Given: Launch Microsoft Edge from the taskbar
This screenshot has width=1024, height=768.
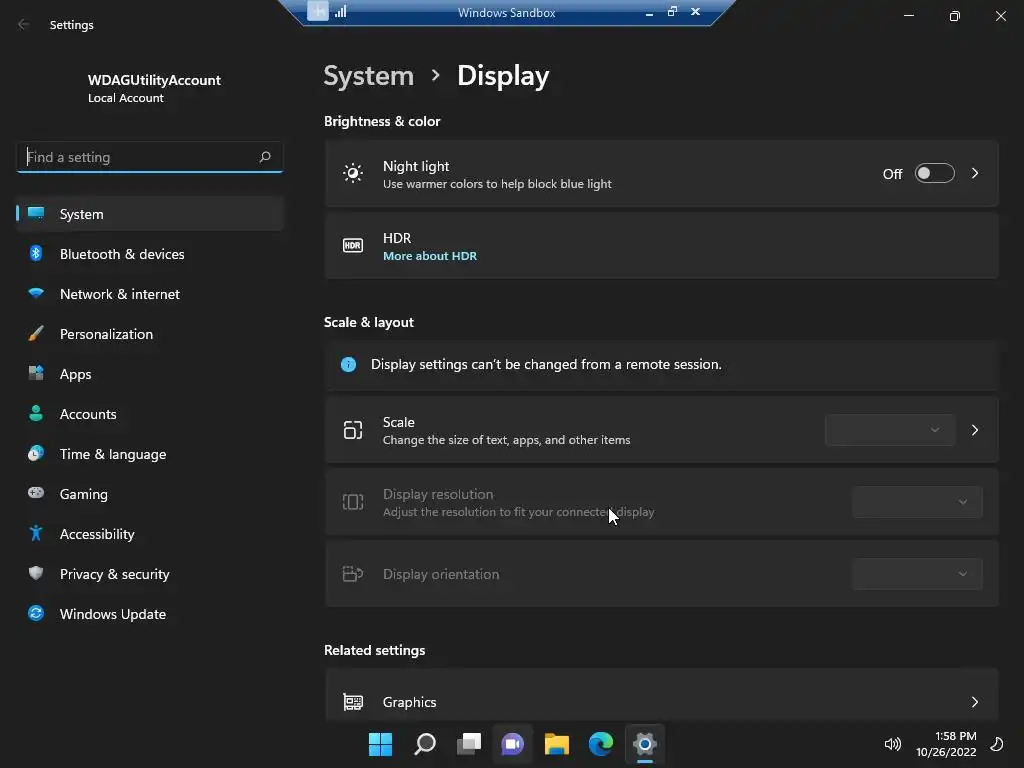Looking at the screenshot, I should pos(601,744).
